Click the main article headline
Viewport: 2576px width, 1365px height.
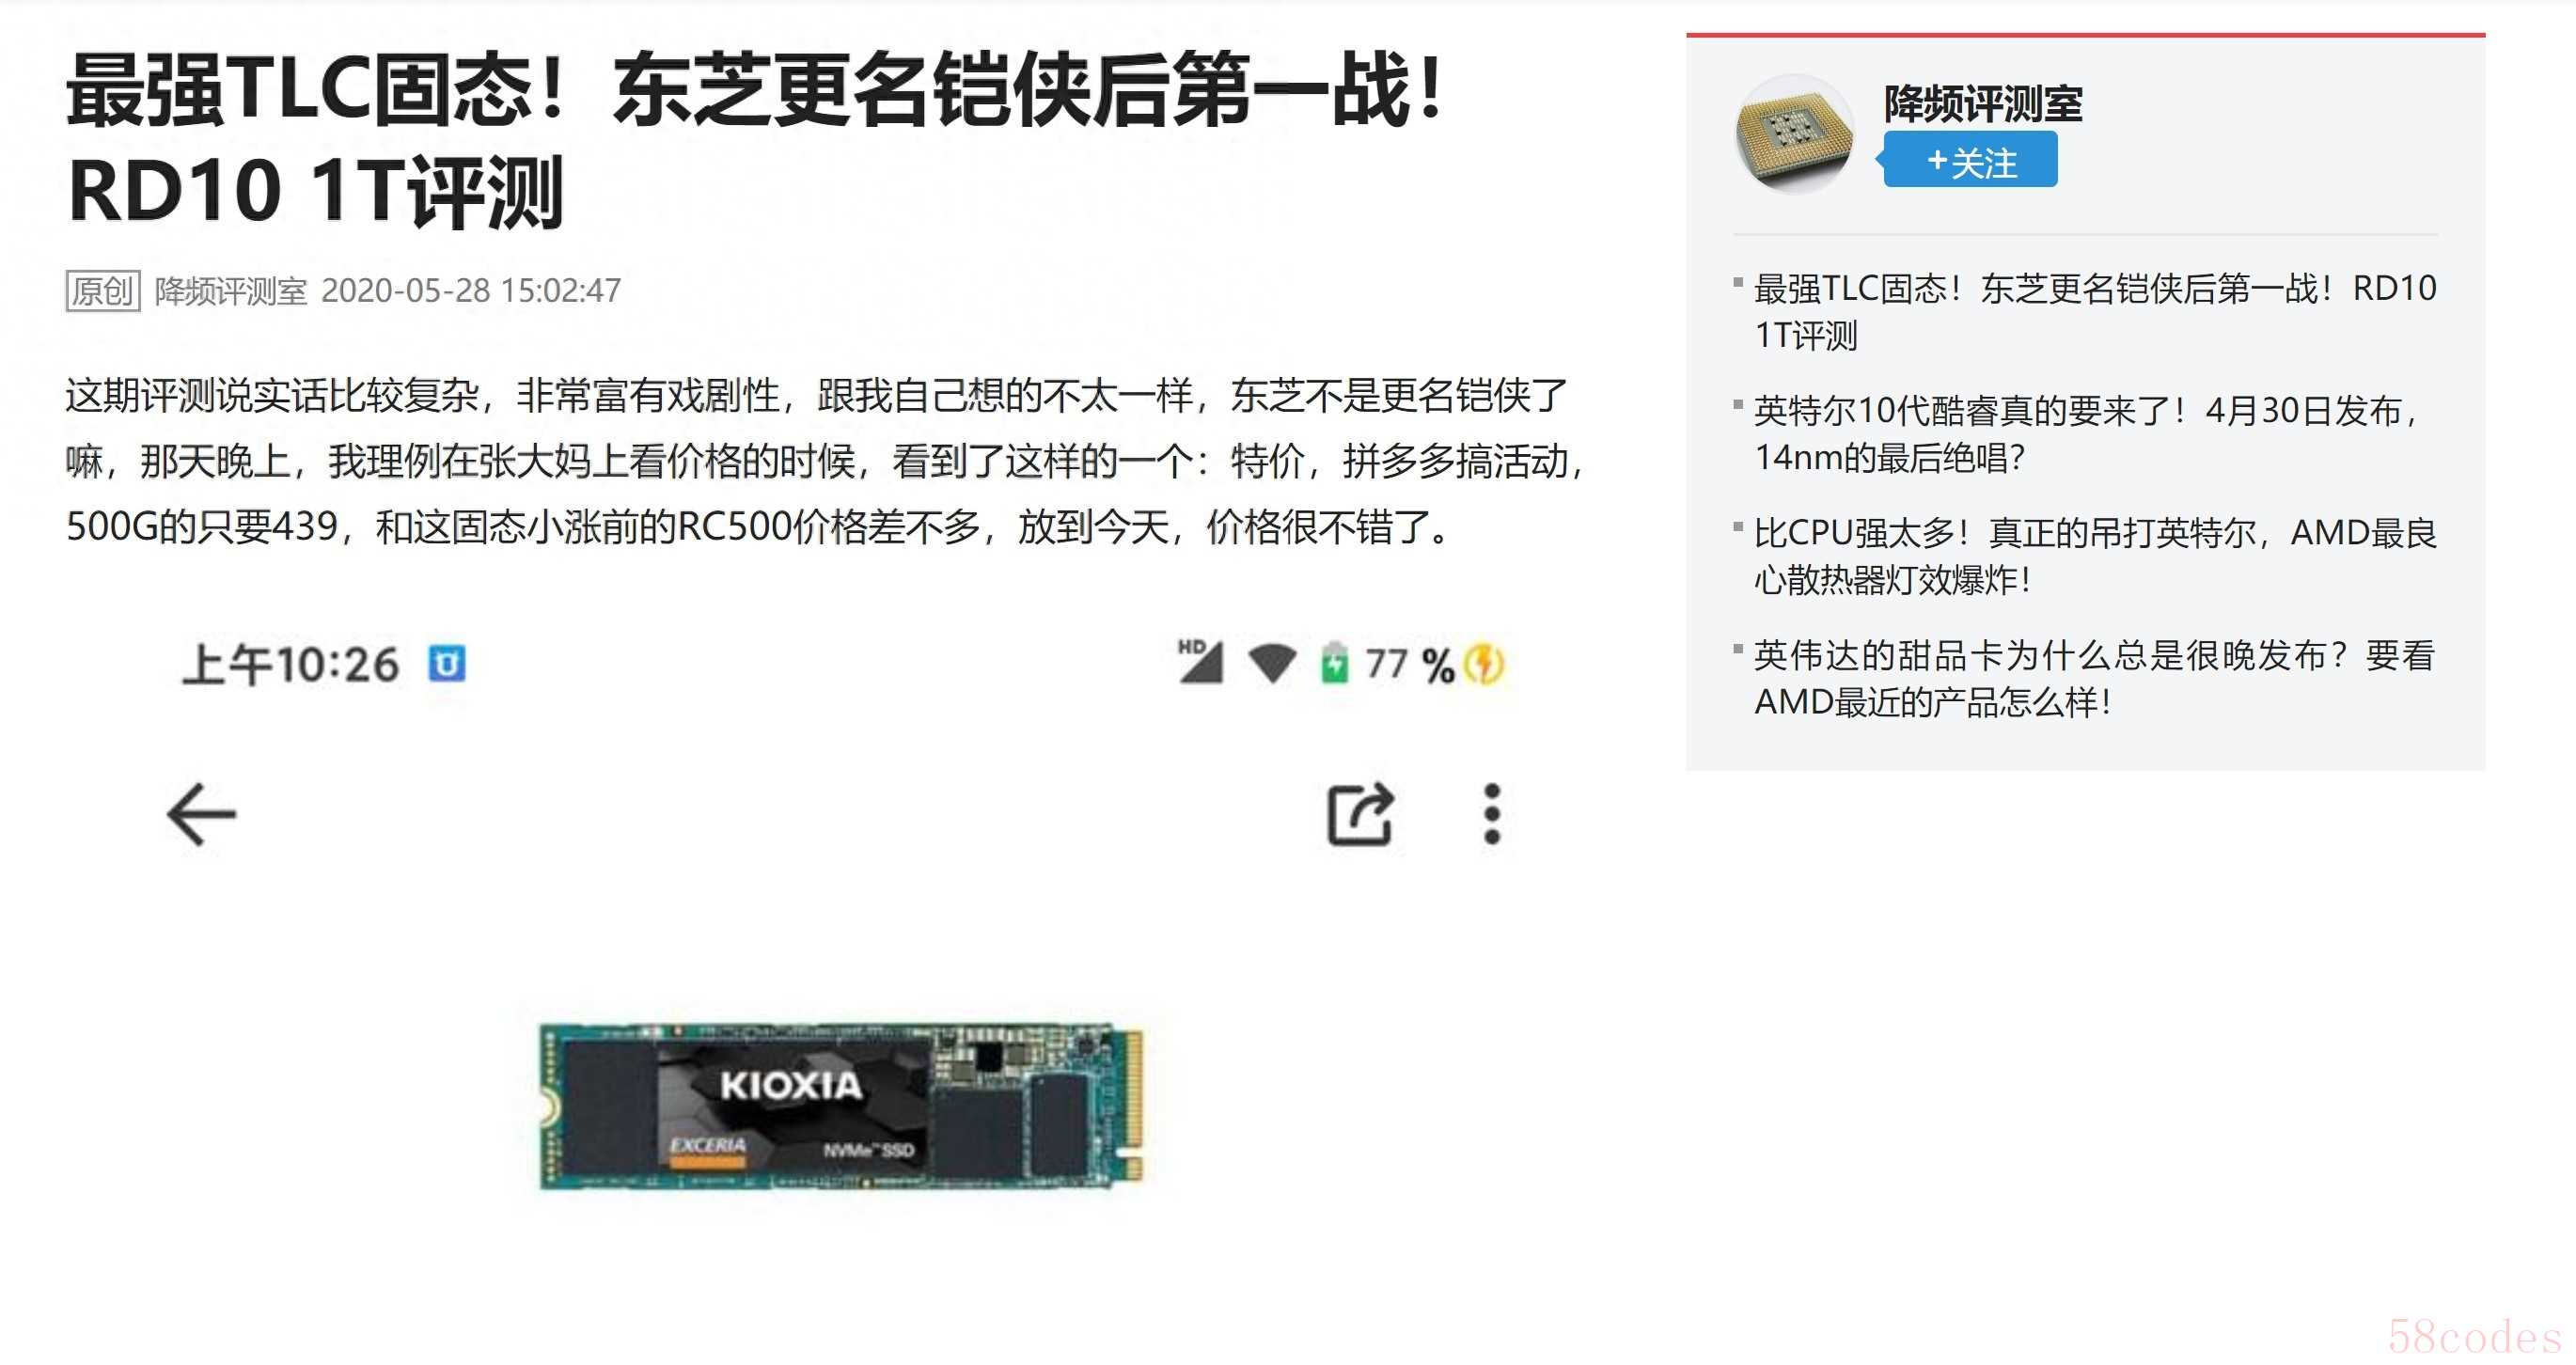757,140
